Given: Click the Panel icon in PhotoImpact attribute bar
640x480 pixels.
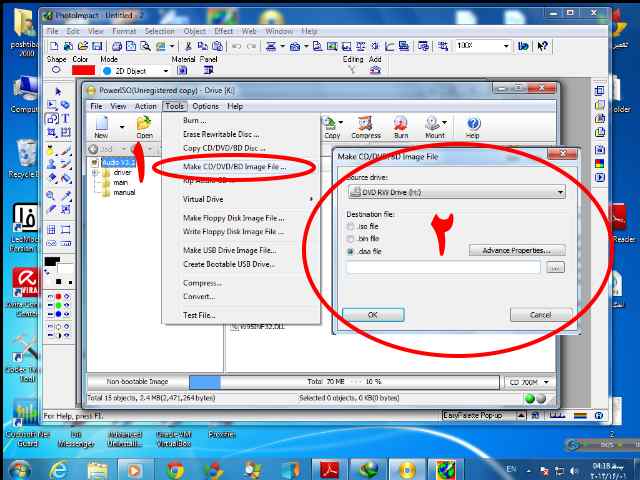Looking at the screenshot, I should [208, 71].
